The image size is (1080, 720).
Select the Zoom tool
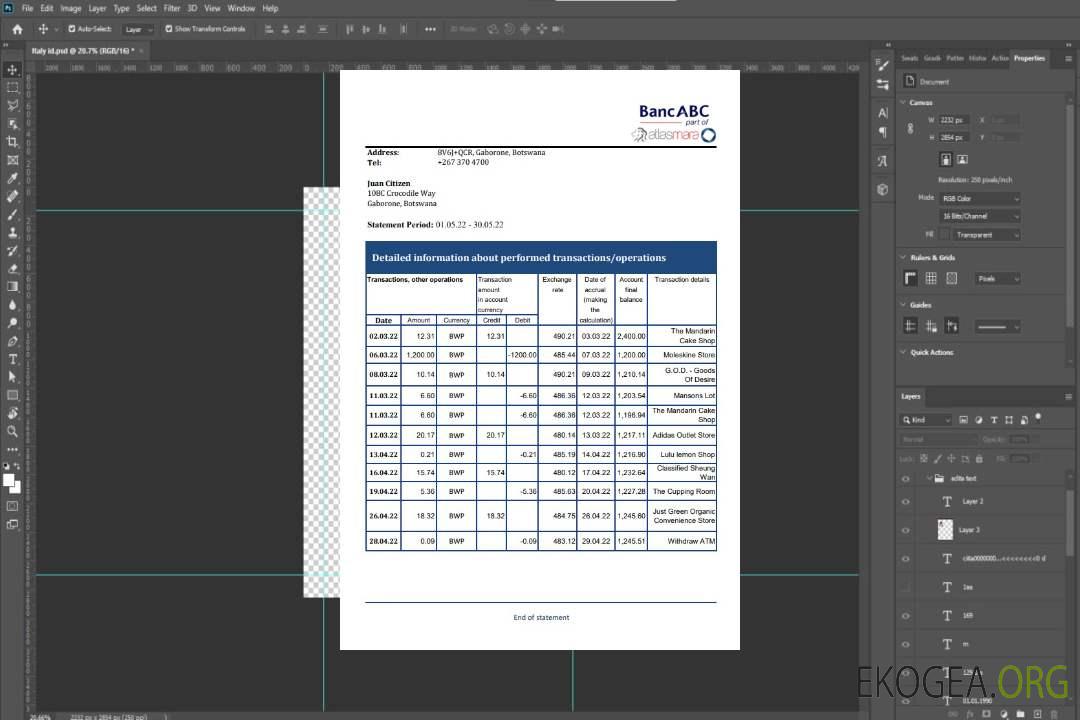[x=12, y=431]
